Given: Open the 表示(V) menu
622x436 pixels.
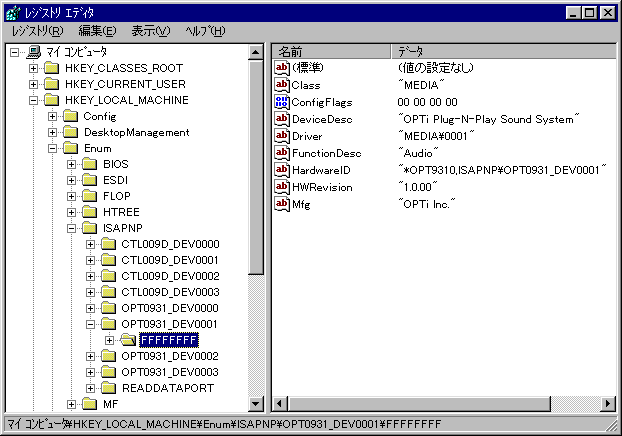Looking at the screenshot, I should point(151,31).
